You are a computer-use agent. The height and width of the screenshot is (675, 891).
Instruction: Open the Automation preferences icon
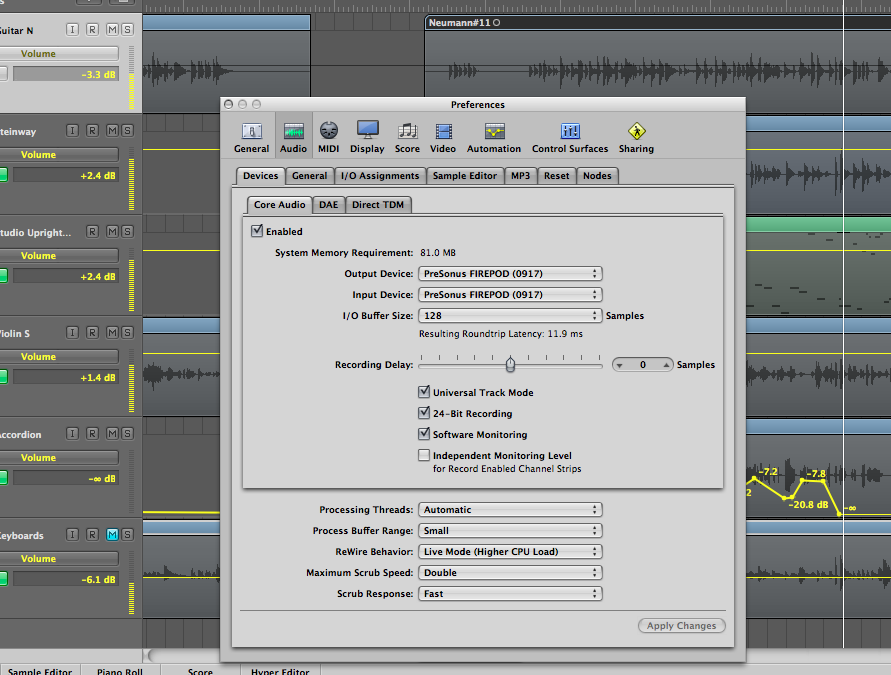494,137
